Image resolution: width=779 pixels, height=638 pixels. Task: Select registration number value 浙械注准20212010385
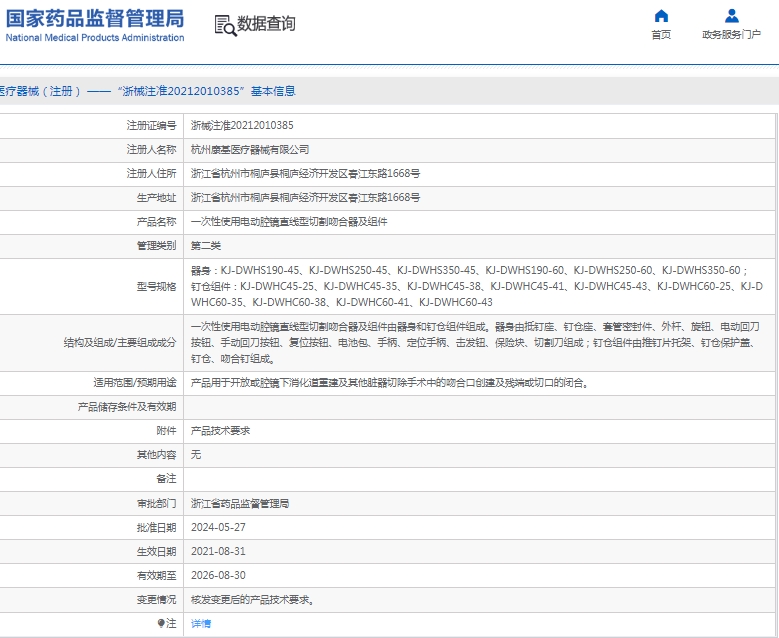[242, 126]
